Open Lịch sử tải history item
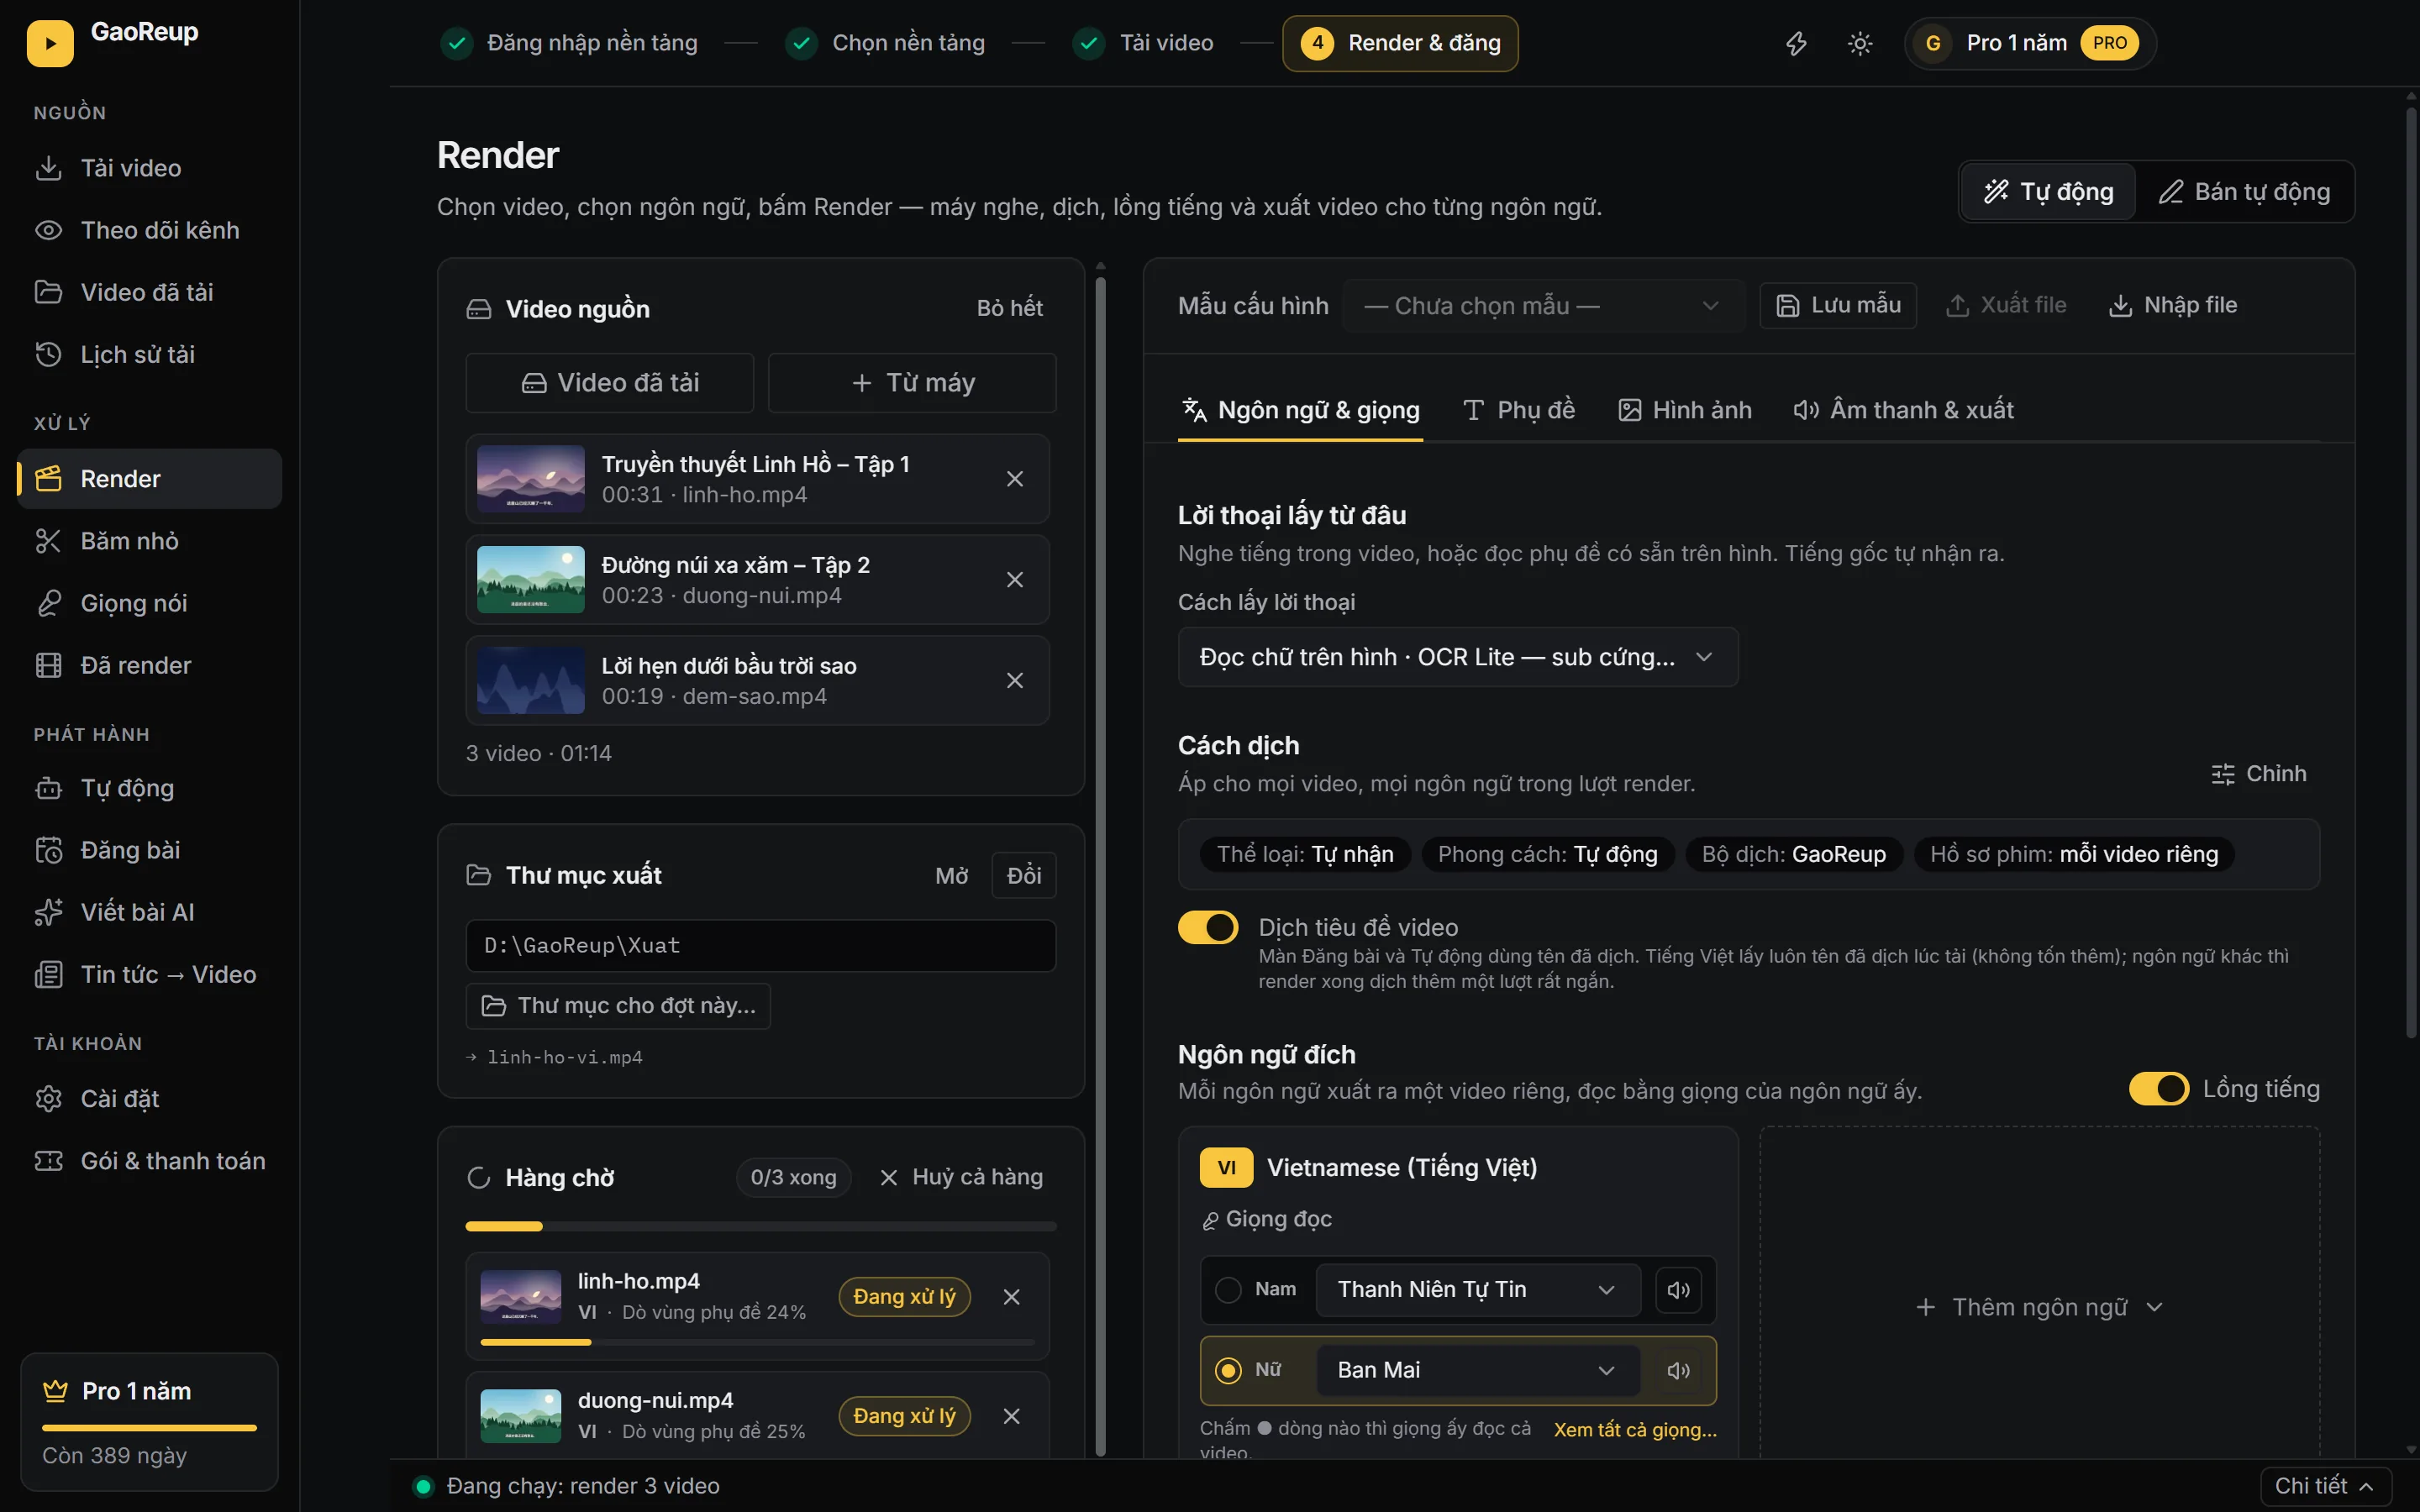The height and width of the screenshot is (1512, 2420). coord(150,354)
